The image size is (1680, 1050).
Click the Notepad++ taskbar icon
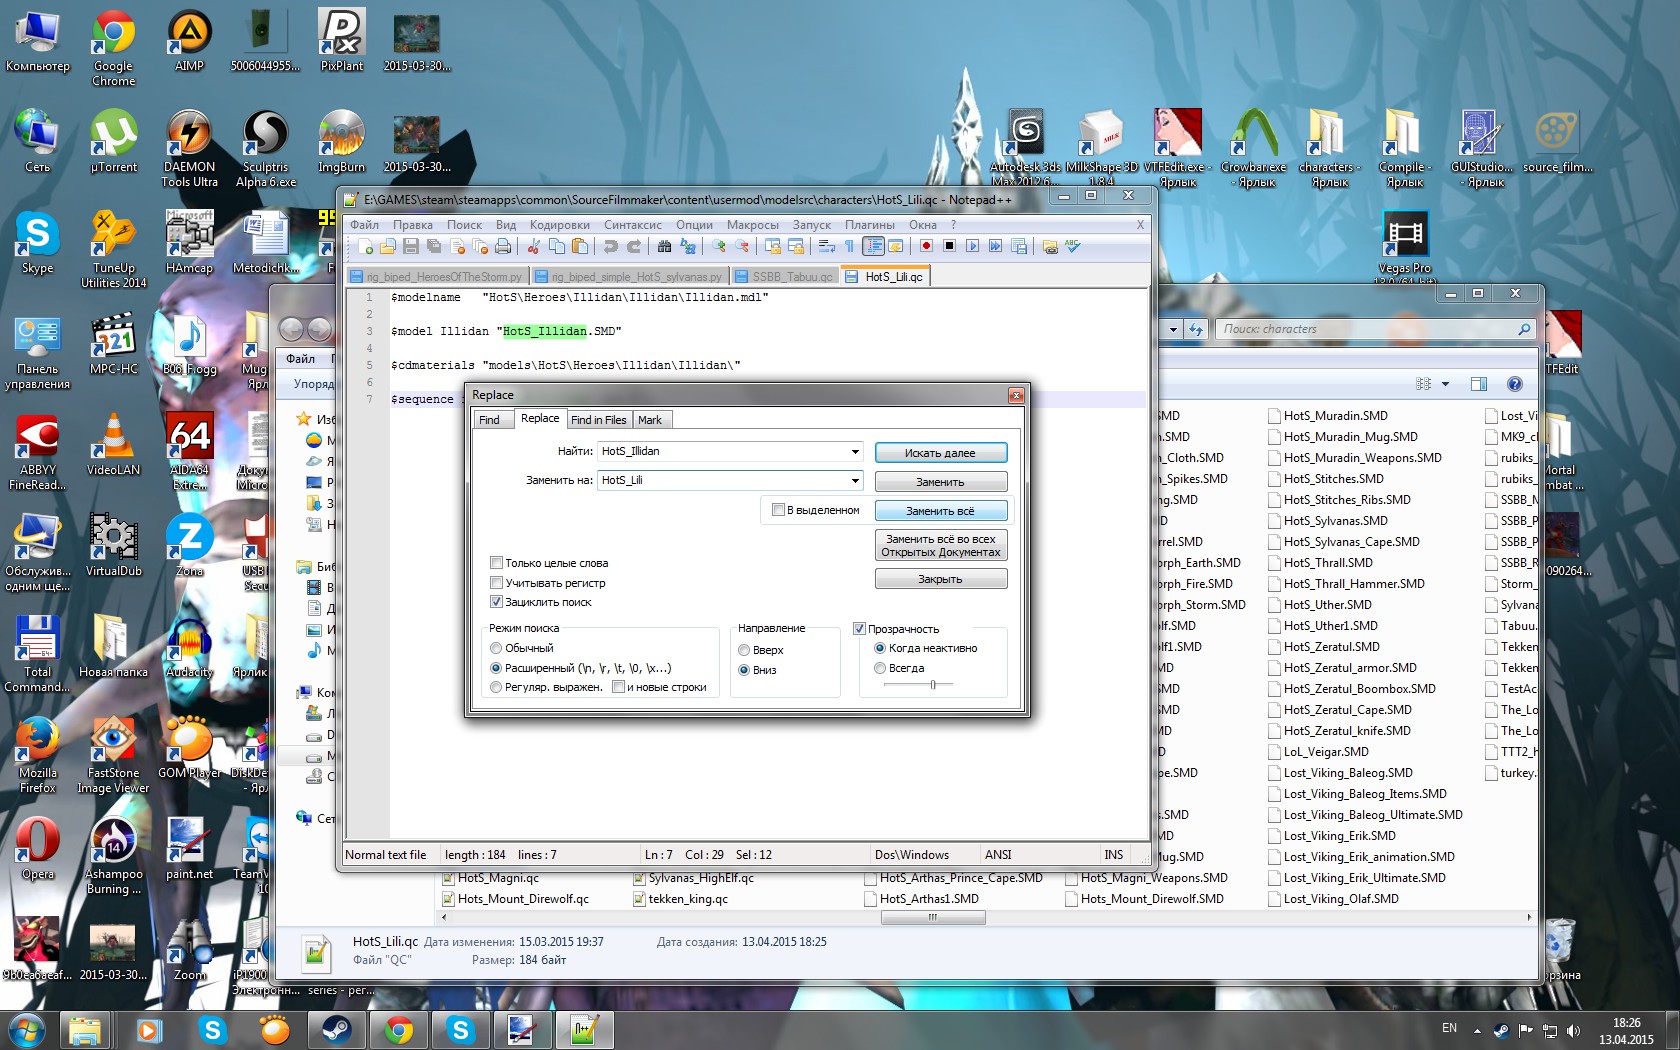tap(584, 1029)
